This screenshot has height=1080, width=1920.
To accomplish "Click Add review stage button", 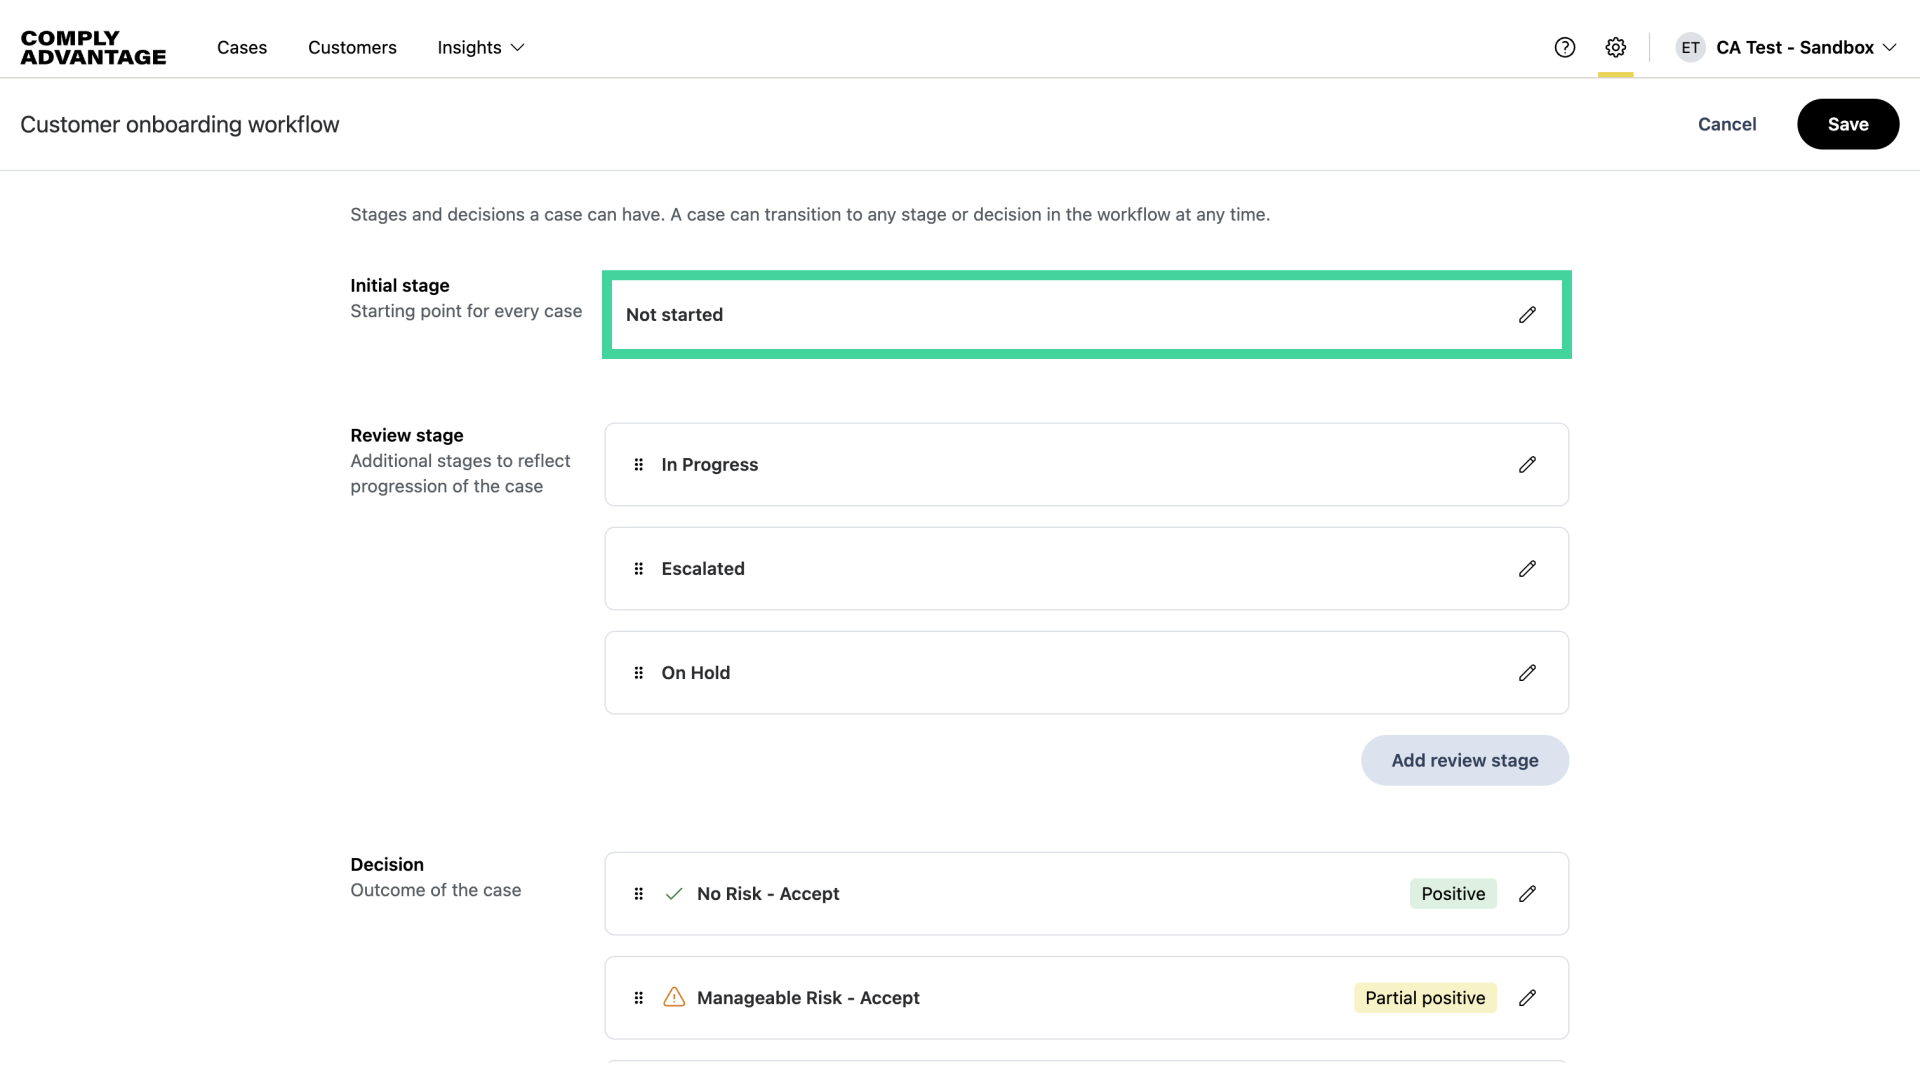I will (1465, 761).
